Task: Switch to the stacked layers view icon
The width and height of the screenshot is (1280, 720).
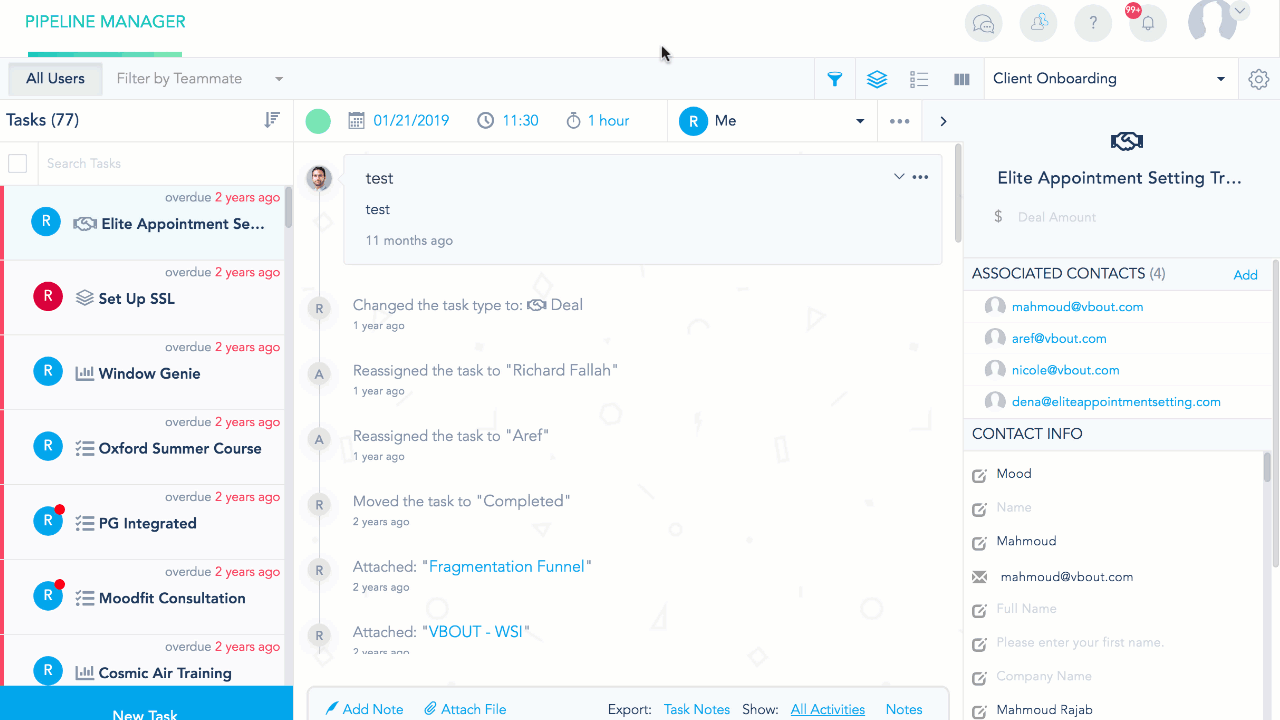Action: [x=877, y=79]
